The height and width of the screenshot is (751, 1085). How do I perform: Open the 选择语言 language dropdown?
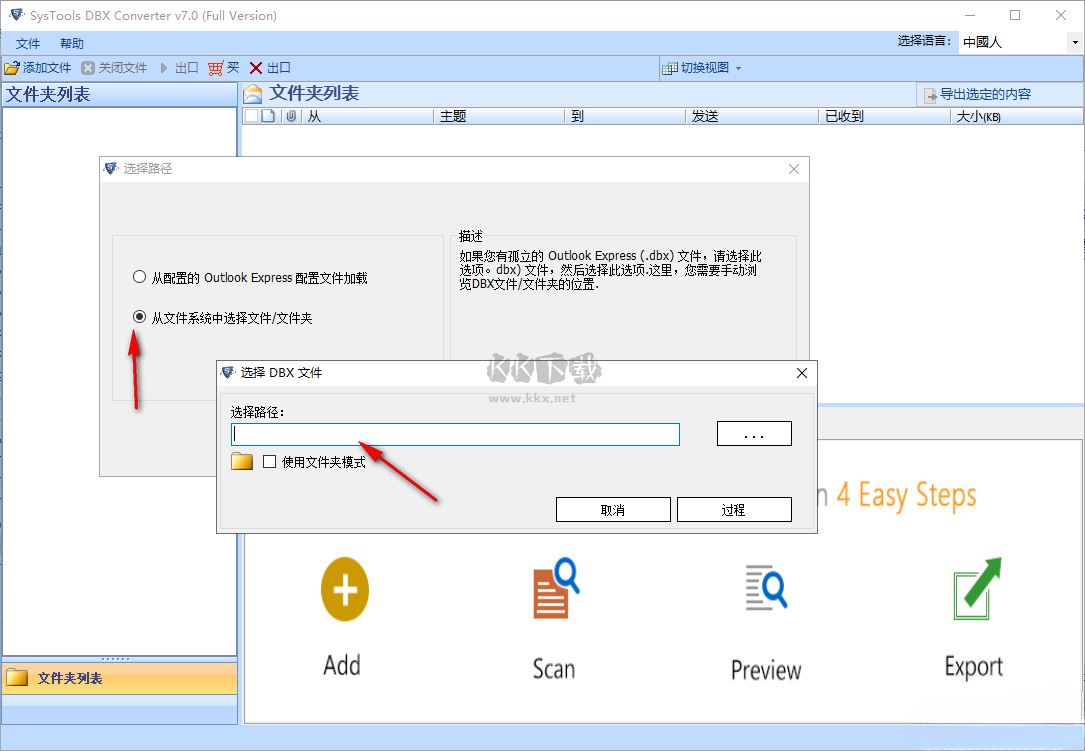(1073, 42)
